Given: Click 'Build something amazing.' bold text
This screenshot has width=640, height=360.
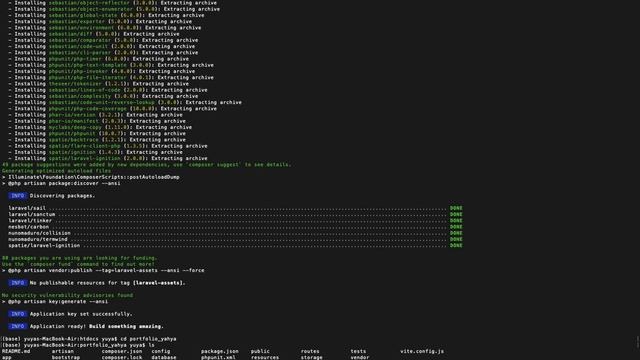Looking at the screenshot, I should [x=126, y=326].
